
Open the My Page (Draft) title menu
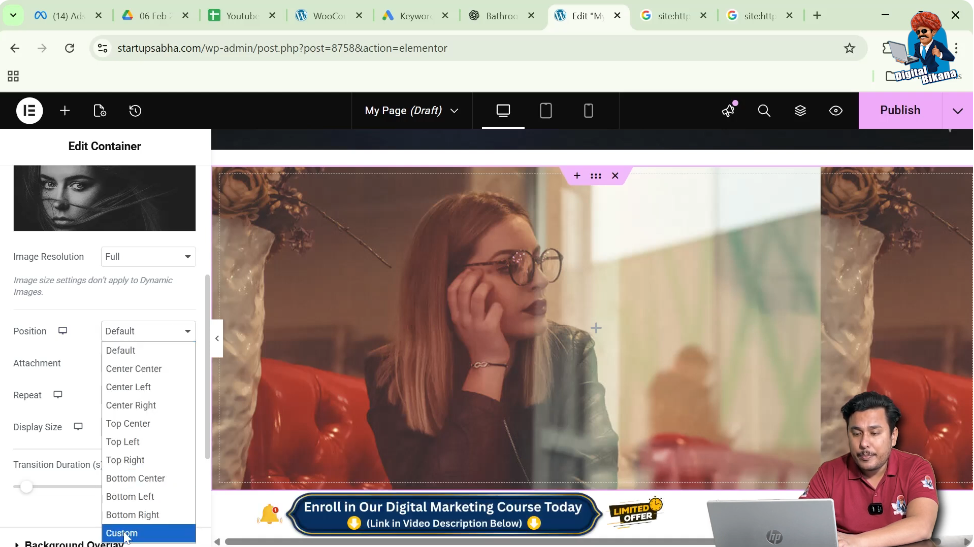(411, 111)
